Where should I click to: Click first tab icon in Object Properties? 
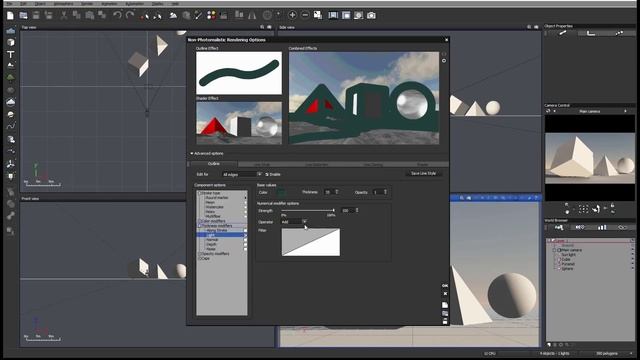point(563,33)
